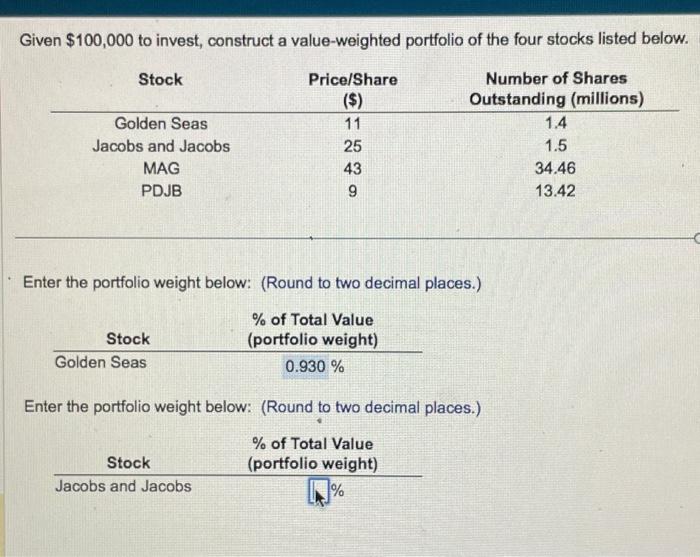Click the percent sign beside the empty input
This screenshot has width=700, height=557.
click(338, 490)
